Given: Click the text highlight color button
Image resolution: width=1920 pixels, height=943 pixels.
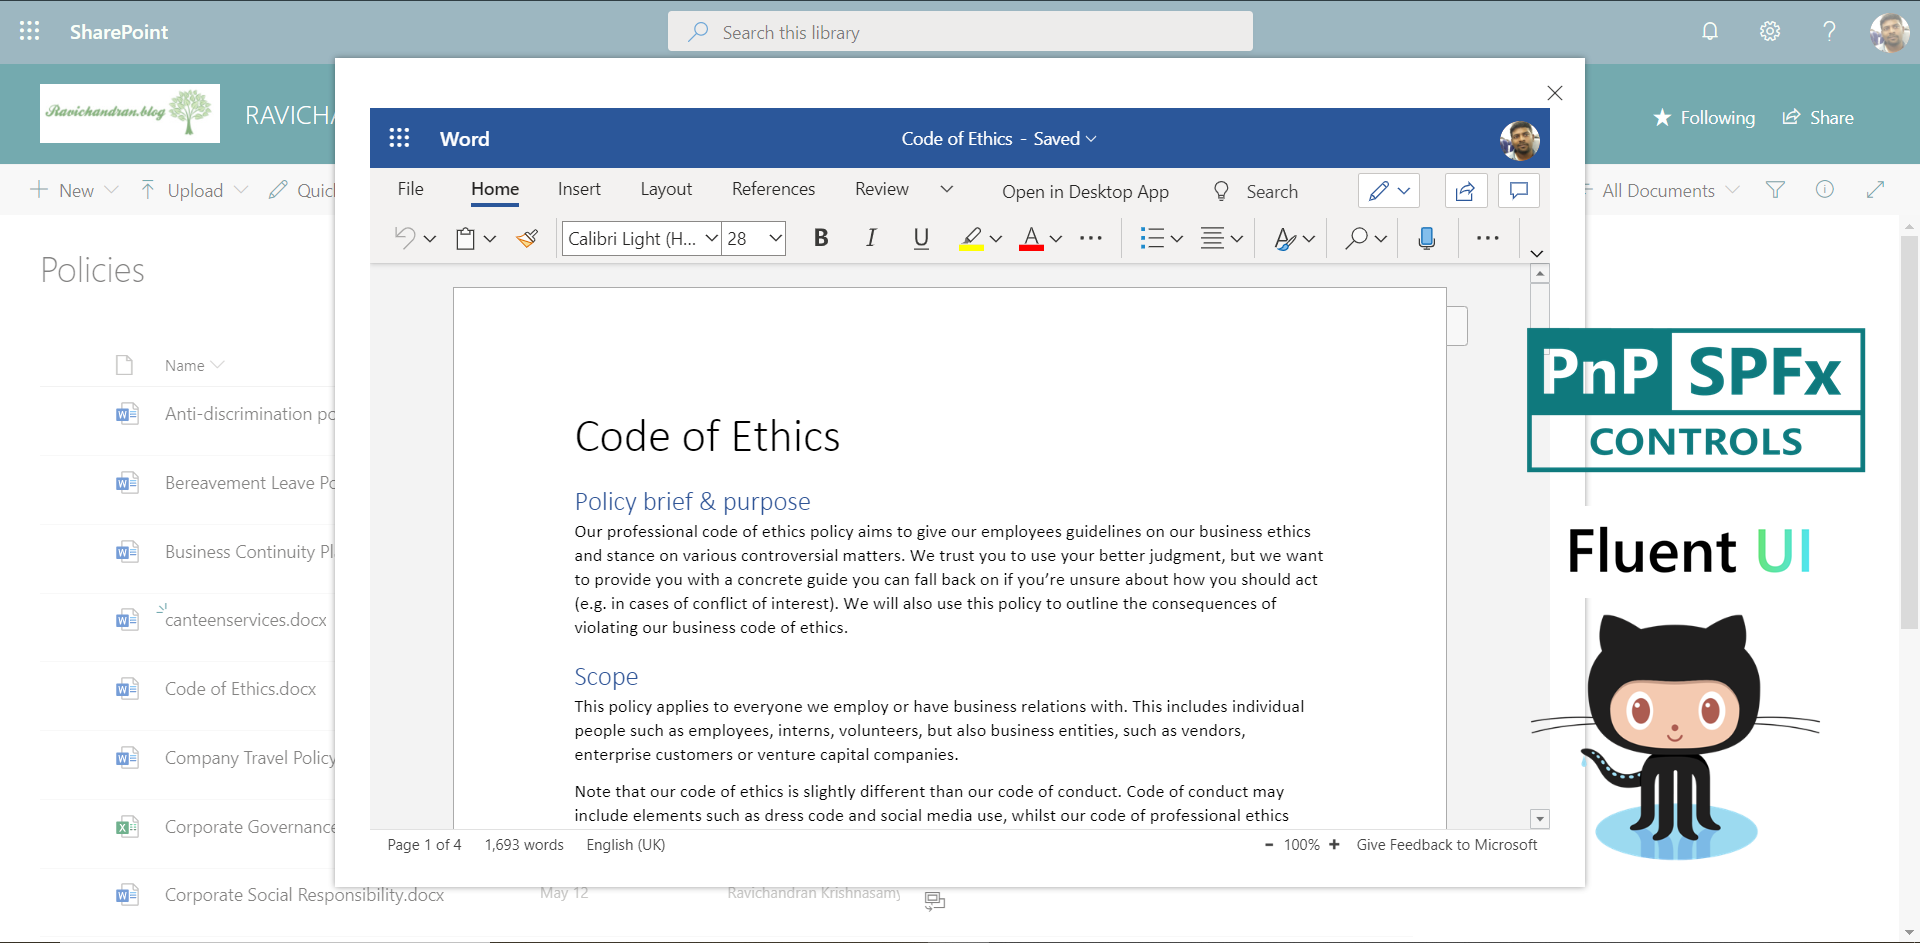Looking at the screenshot, I should [971, 238].
